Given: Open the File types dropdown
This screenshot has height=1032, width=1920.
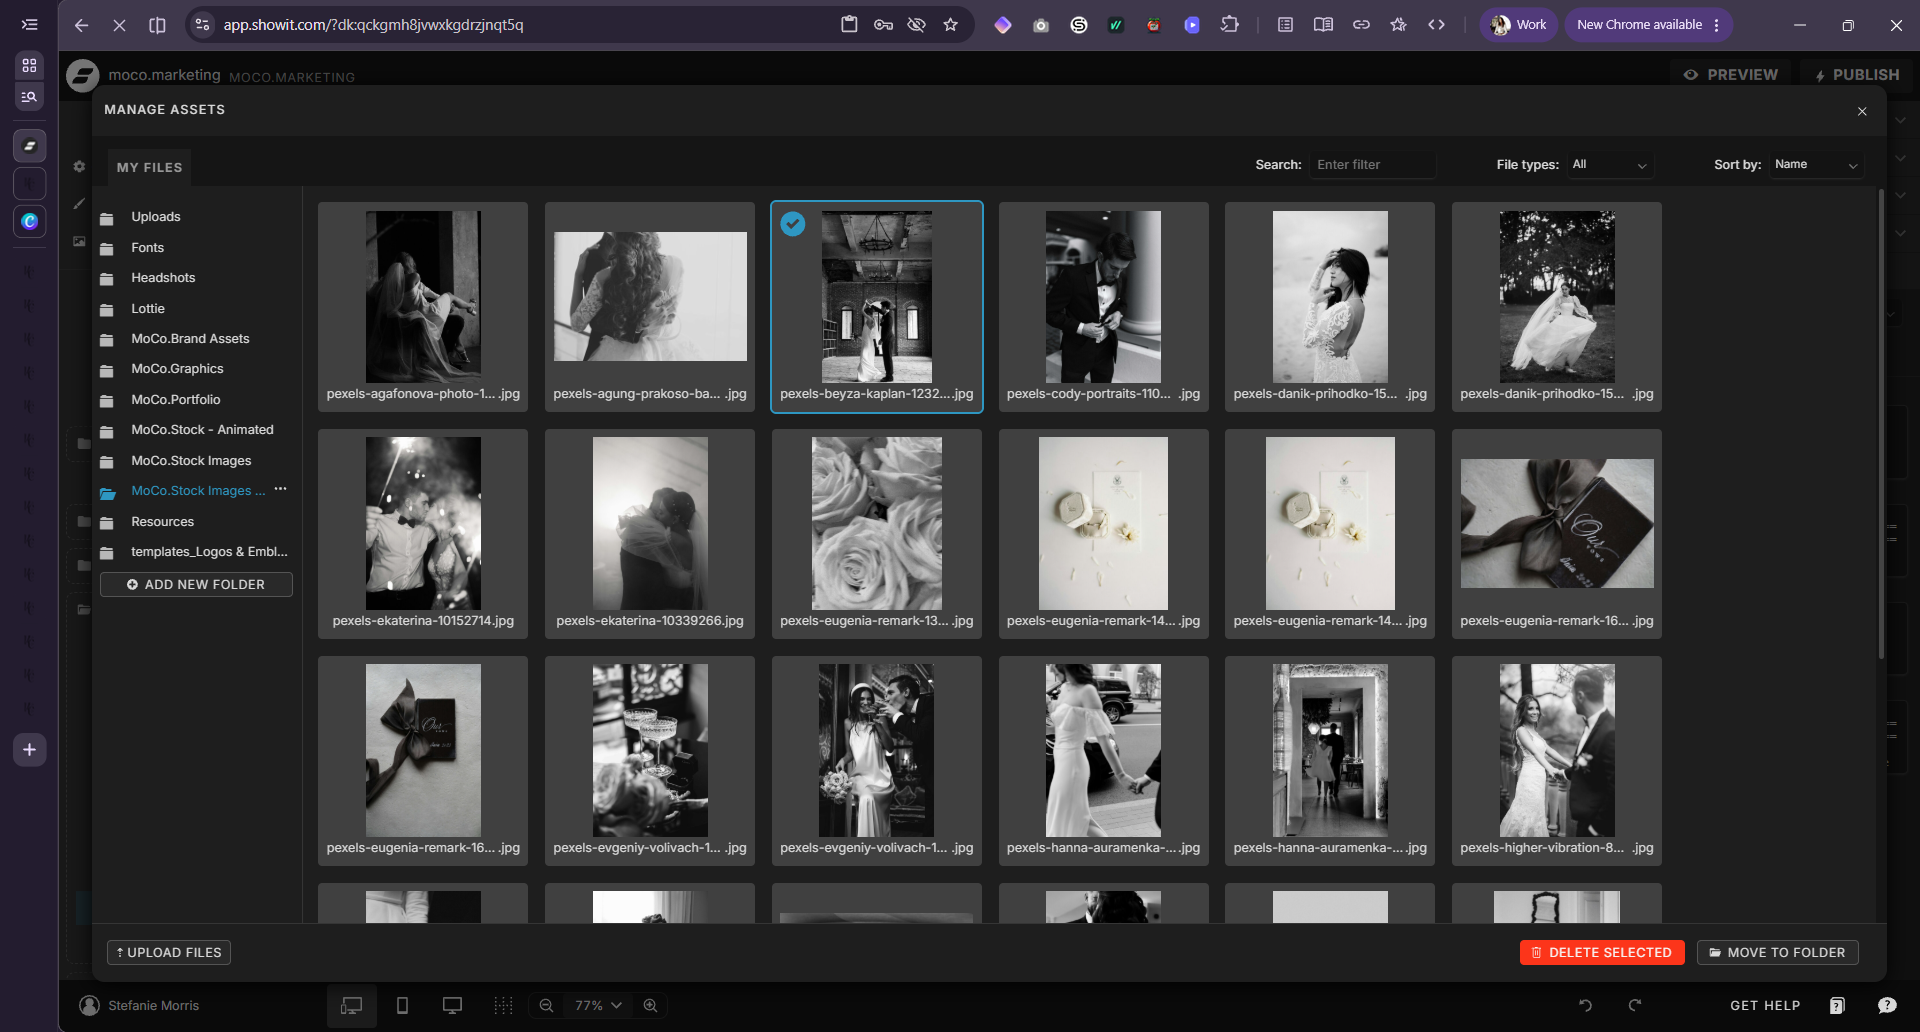Looking at the screenshot, I should coord(1609,165).
